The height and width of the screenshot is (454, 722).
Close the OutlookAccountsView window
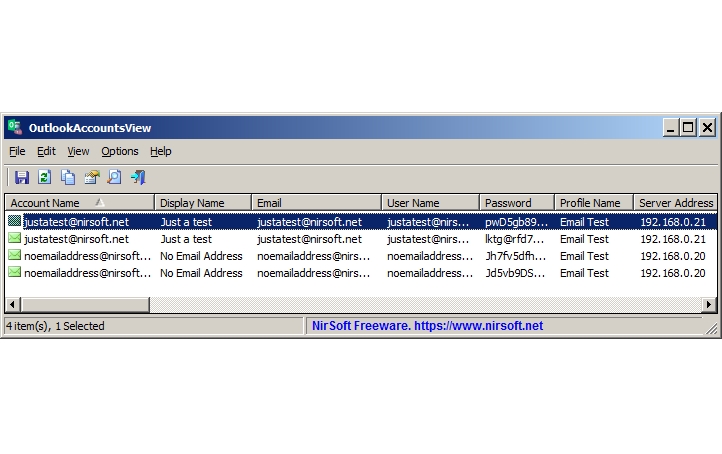tap(707, 128)
